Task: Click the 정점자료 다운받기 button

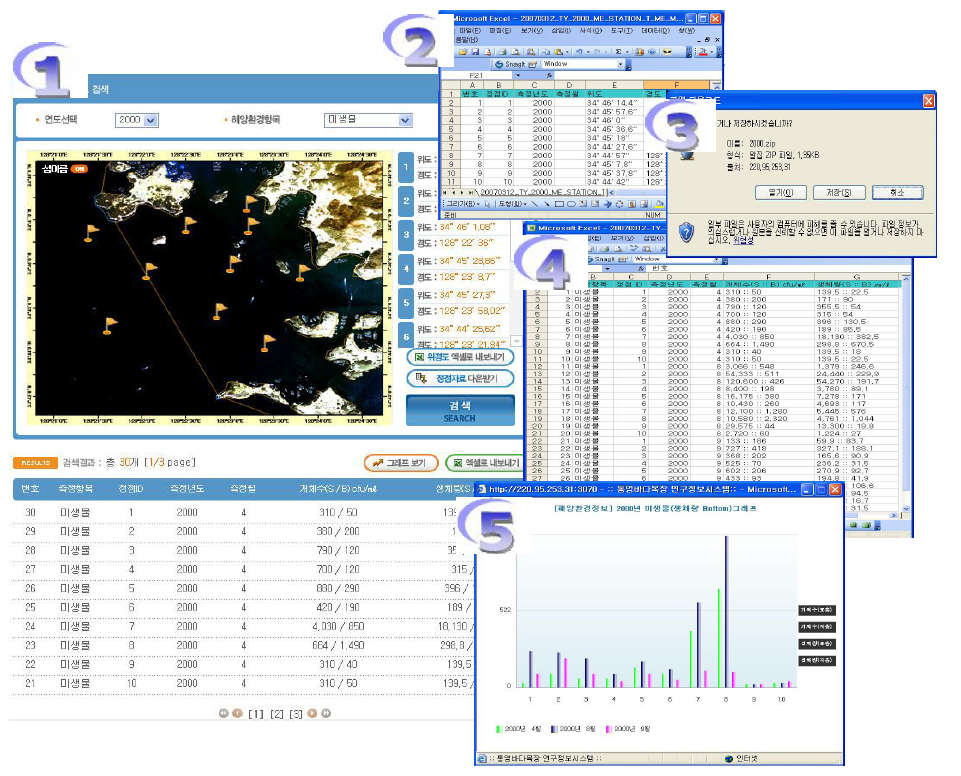Action: [460, 378]
